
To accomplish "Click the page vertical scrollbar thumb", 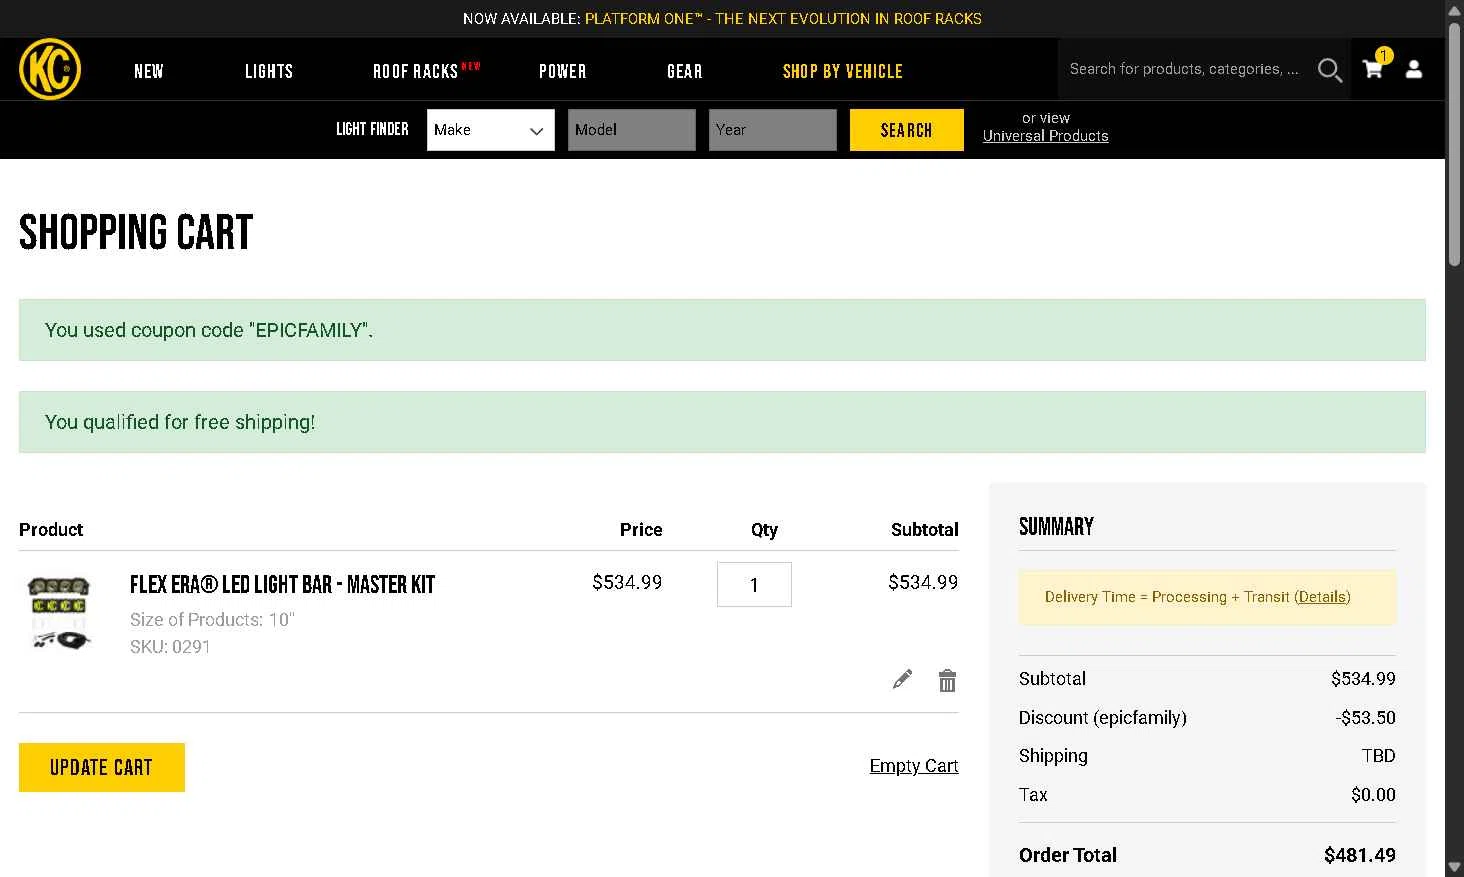I will click(1454, 143).
